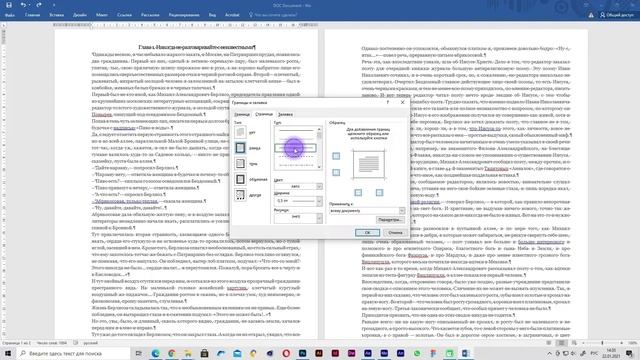Toggle bottom border button beside preview
640x360 pixels.
pos(336,172)
